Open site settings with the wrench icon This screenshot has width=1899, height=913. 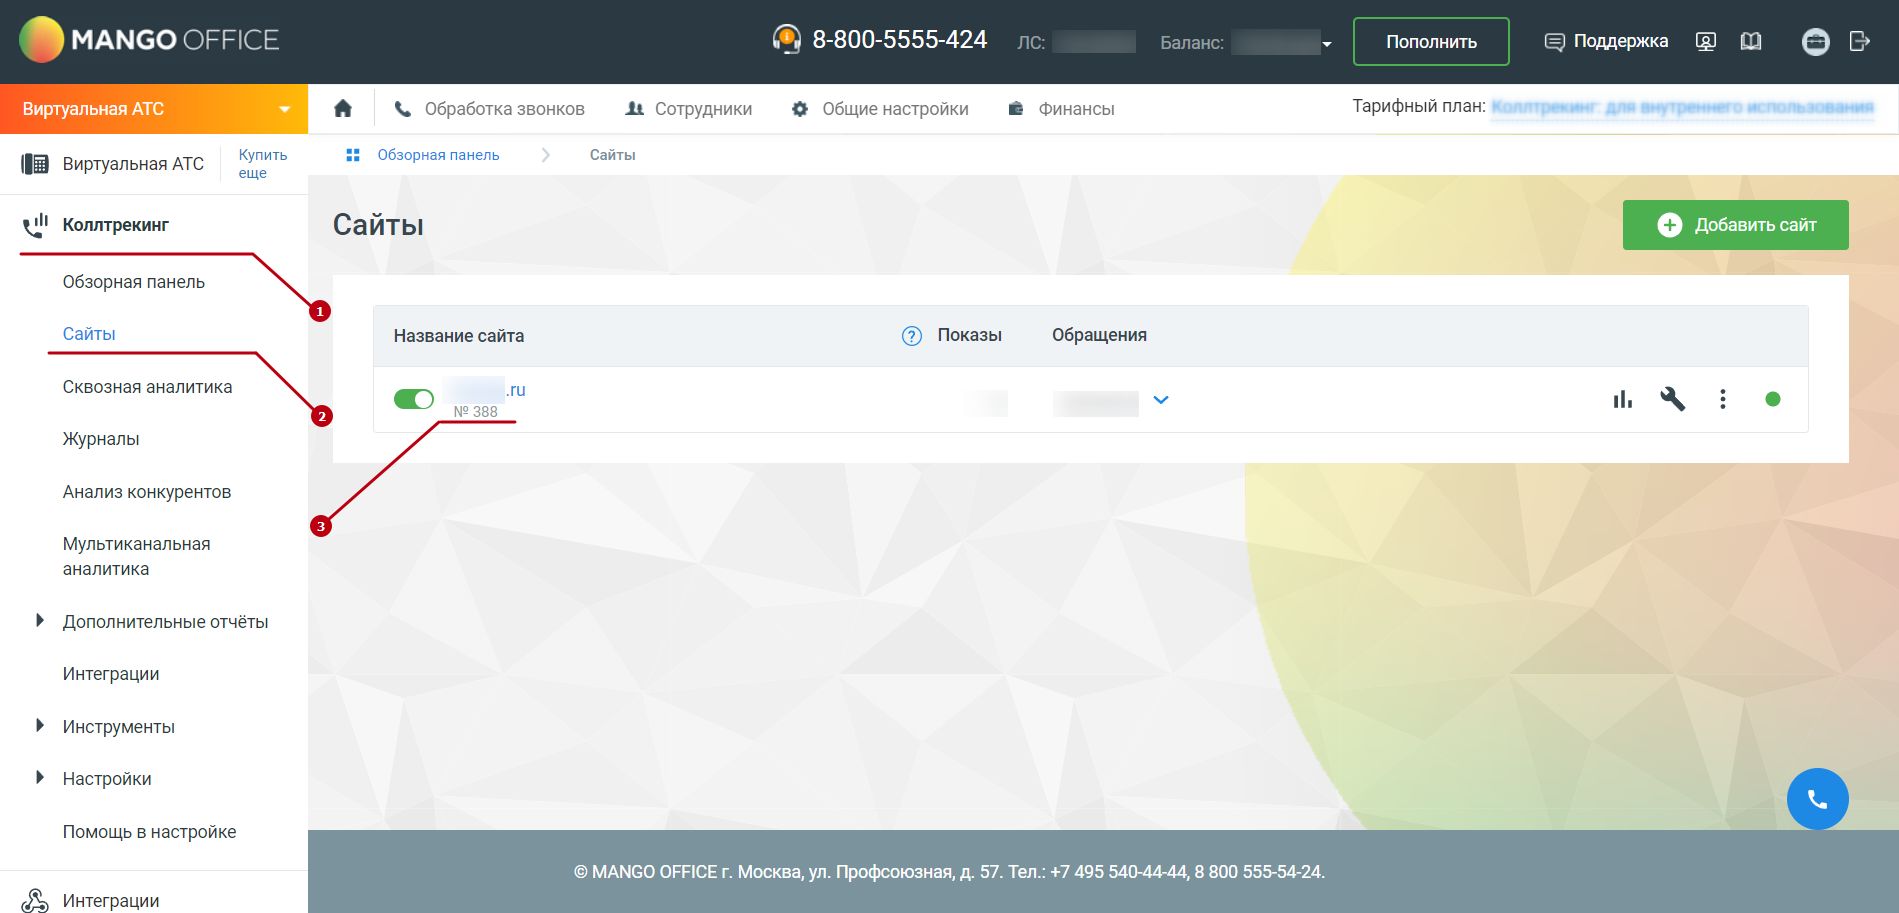click(1673, 399)
